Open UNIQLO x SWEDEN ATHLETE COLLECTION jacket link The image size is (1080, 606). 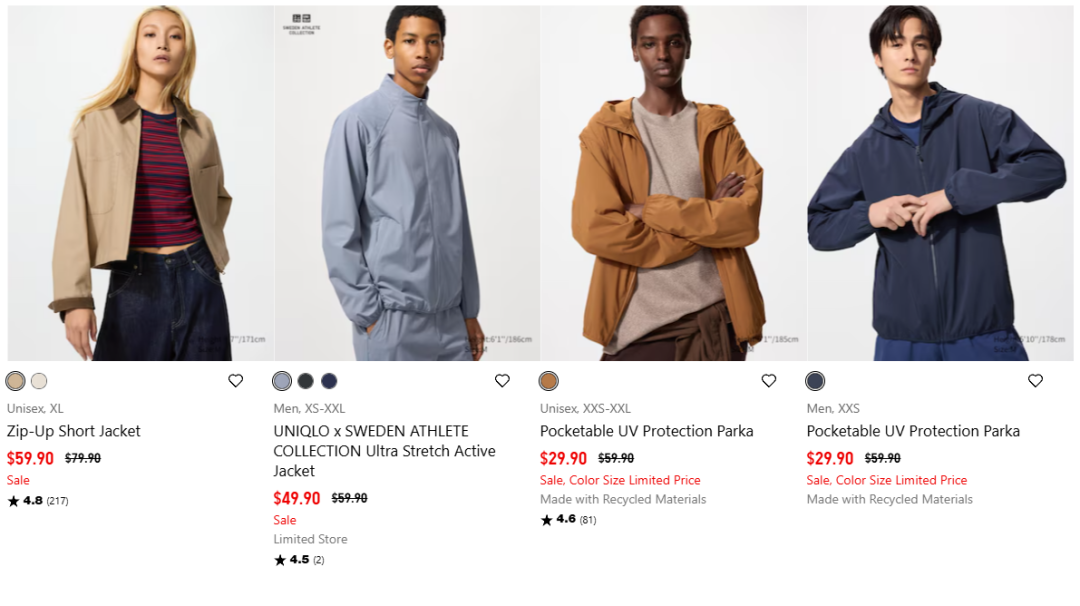[x=384, y=451]
